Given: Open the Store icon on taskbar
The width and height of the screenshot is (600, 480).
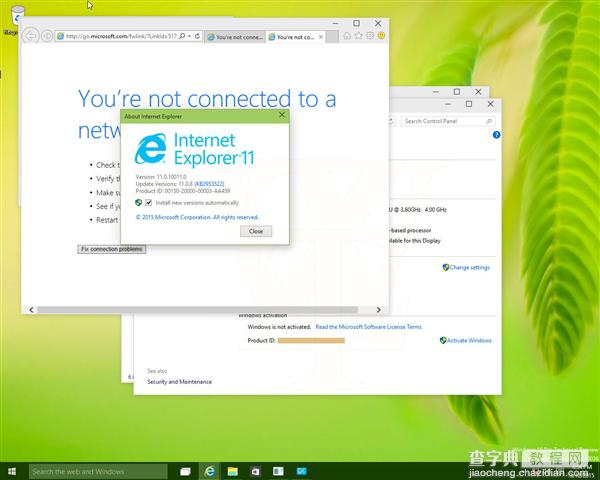Looking at the screenshot, I should coord(255,472).
